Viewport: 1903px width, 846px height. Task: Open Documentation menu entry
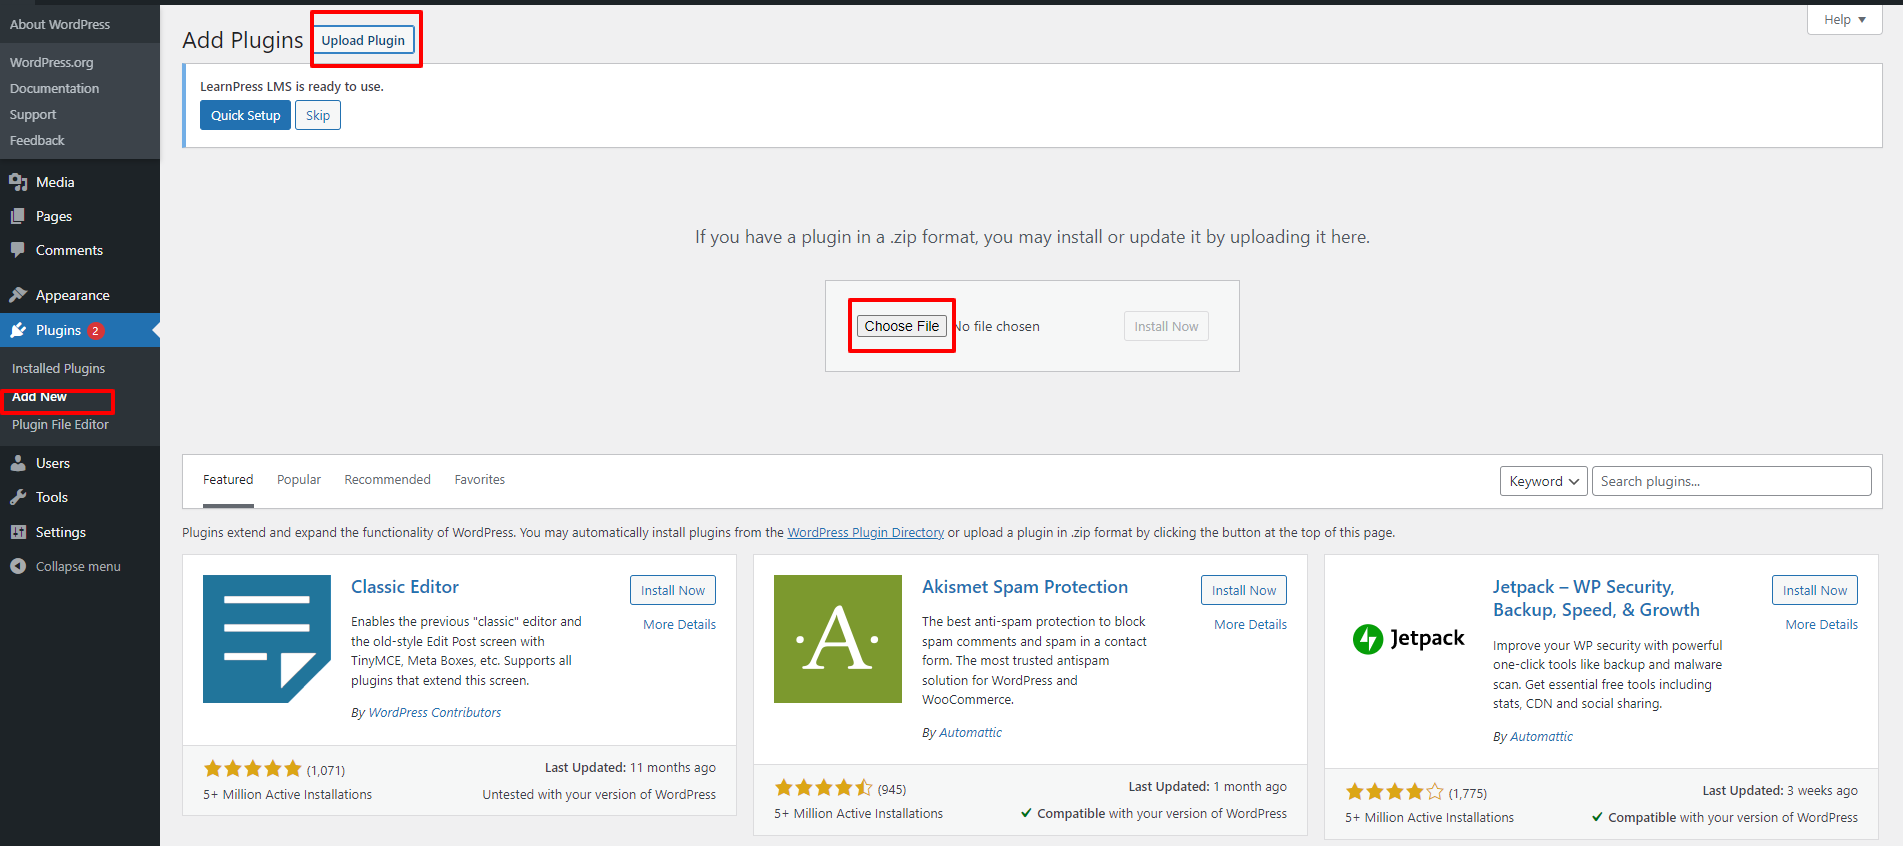[55, 88]
